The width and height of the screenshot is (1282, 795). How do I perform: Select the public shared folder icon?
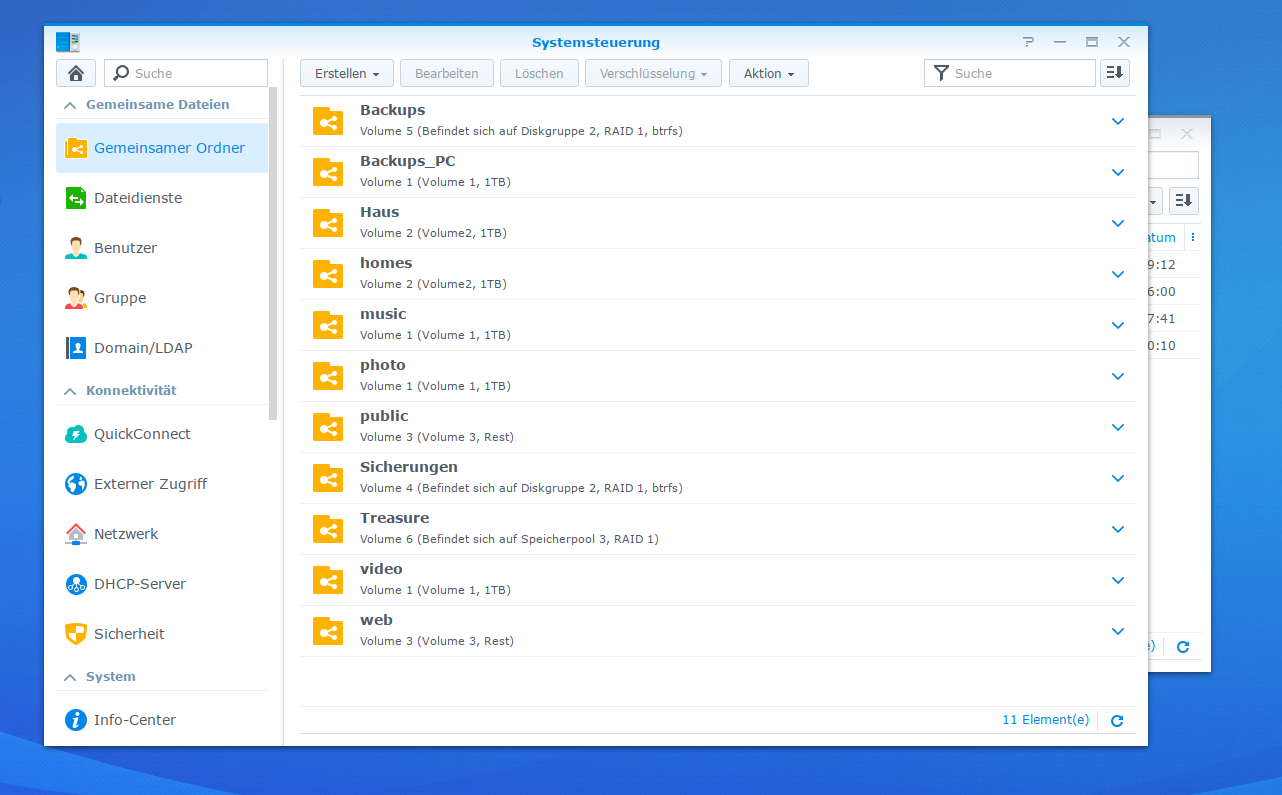(328, 427)
